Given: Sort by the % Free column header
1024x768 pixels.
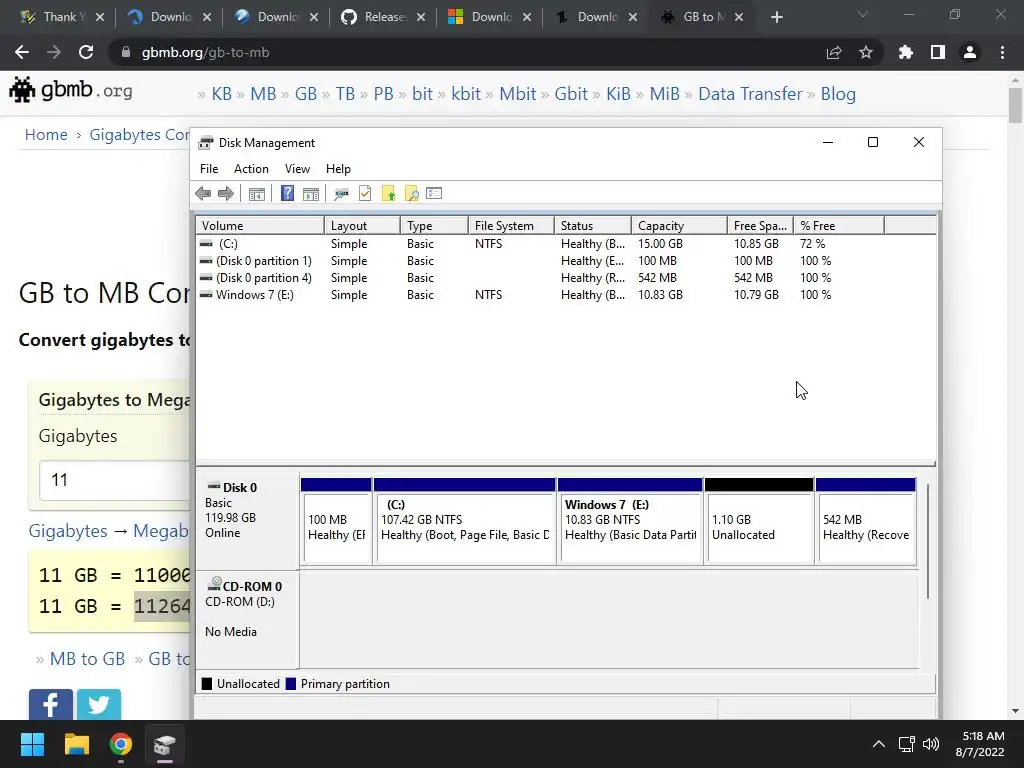Looking at the screenshot, I should pyautogui.click(x=839, y=225).
